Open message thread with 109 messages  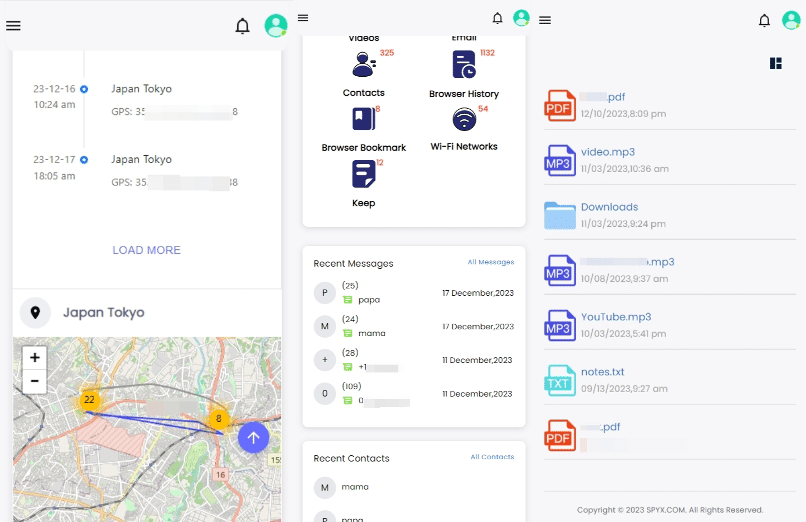click(414, 394)
